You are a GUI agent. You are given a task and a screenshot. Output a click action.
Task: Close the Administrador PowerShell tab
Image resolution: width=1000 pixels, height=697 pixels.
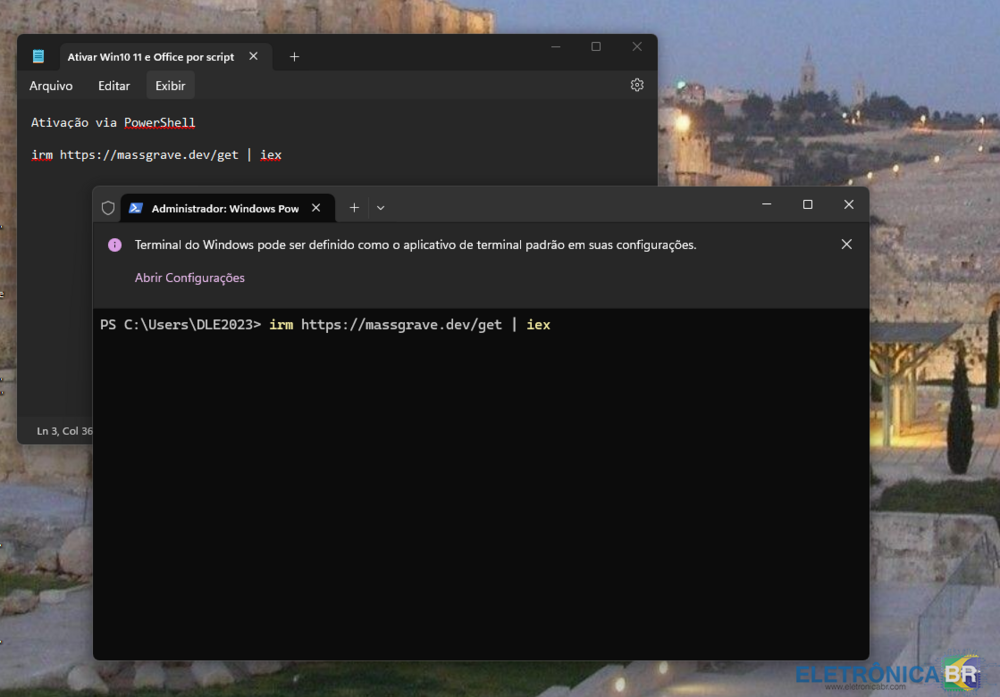pos(316,208)
